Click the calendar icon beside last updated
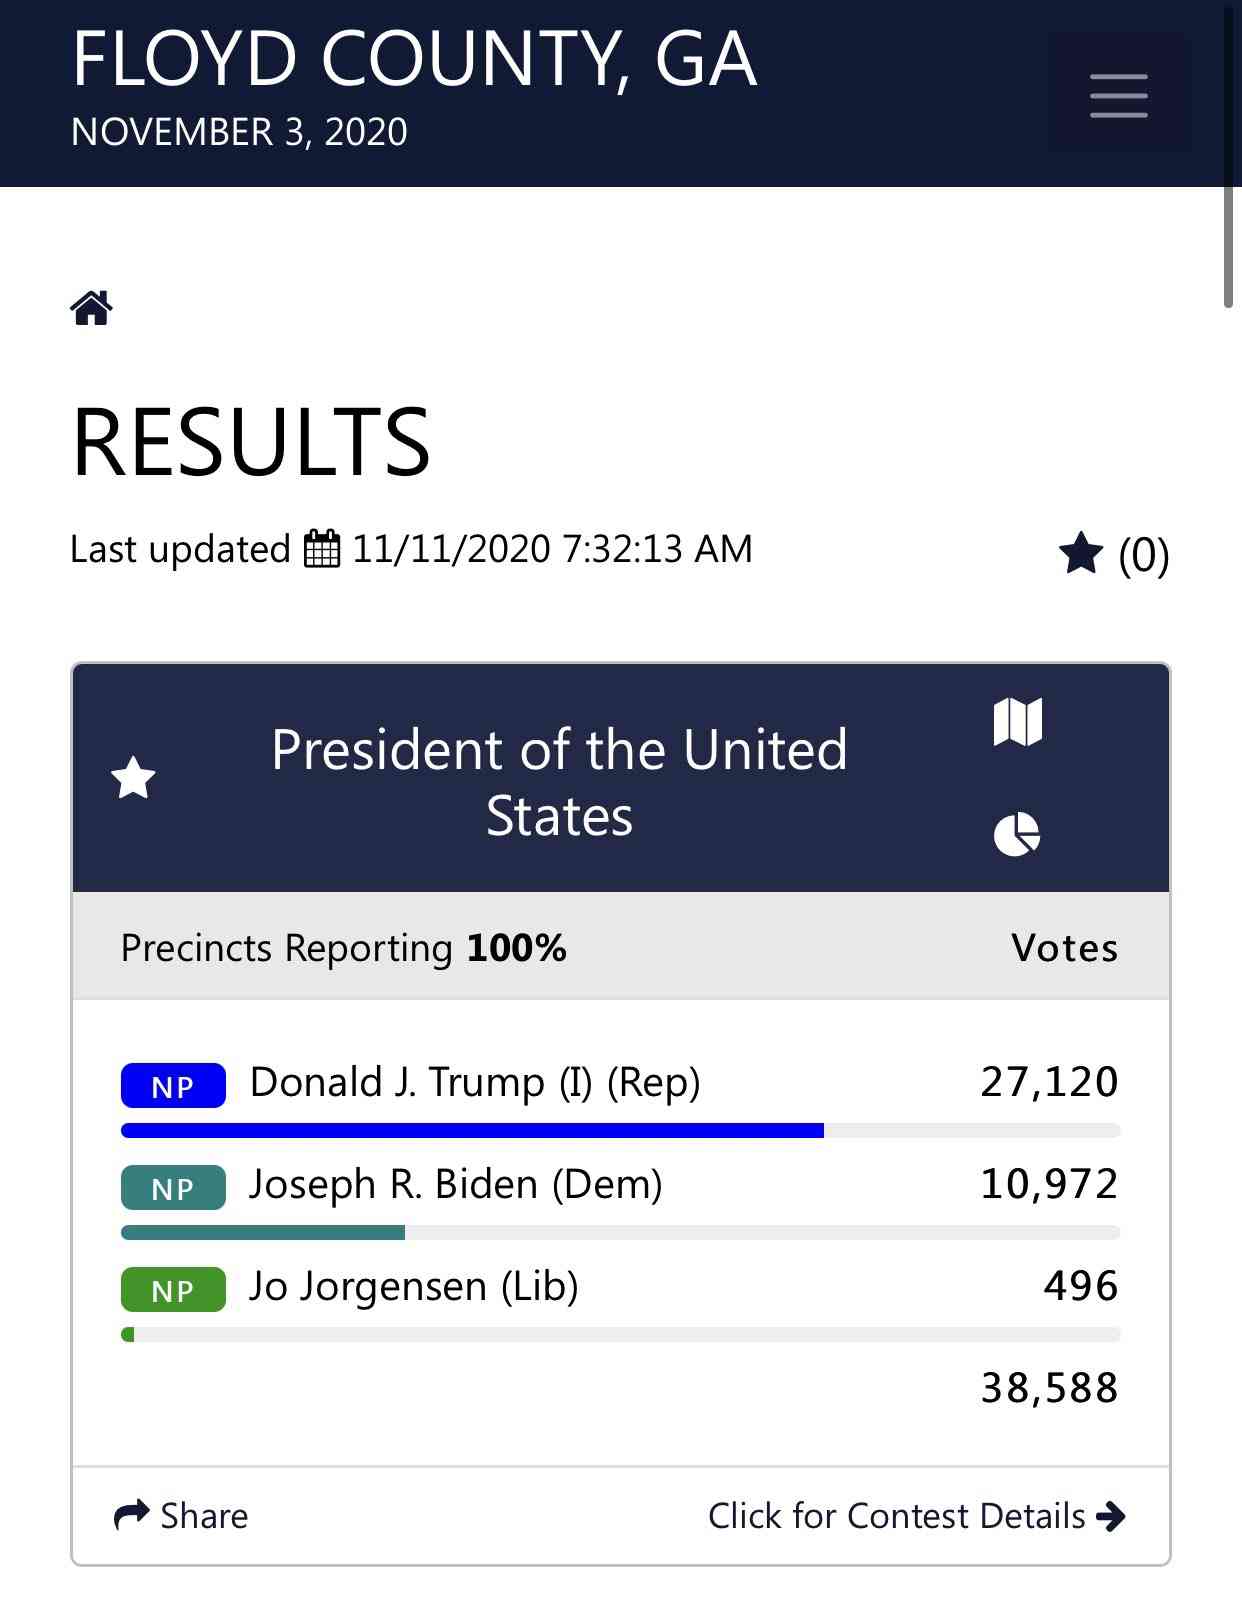This screenshot has width=1242, height=1603. [321, 548]
